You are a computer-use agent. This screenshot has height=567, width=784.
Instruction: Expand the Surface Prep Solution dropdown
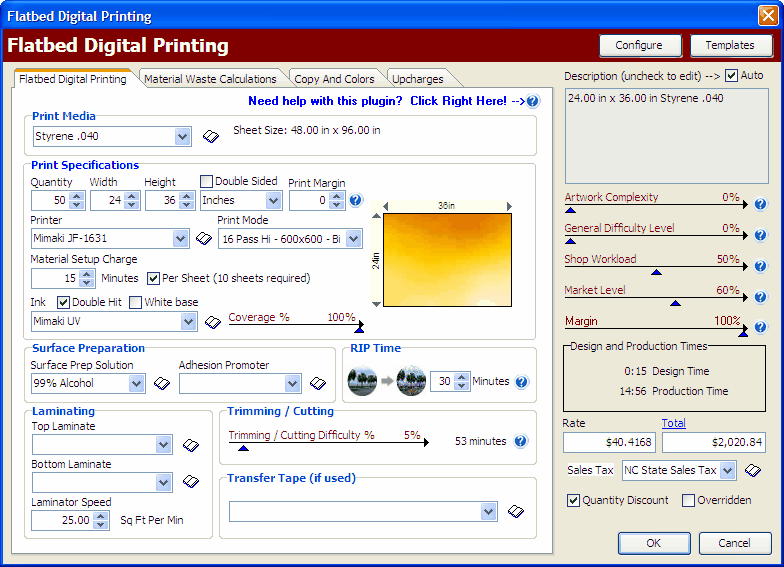pyautogui.click(x=136, y=384)
